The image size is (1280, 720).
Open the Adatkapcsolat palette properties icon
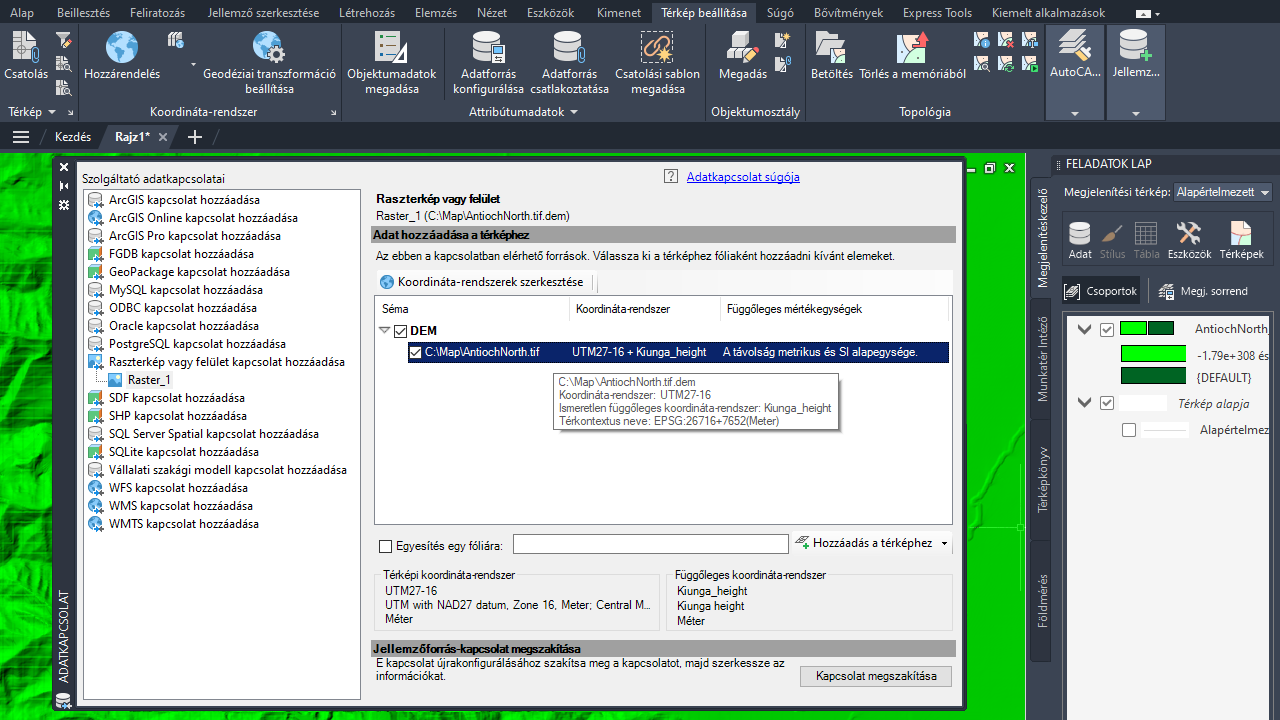point(64,205)
